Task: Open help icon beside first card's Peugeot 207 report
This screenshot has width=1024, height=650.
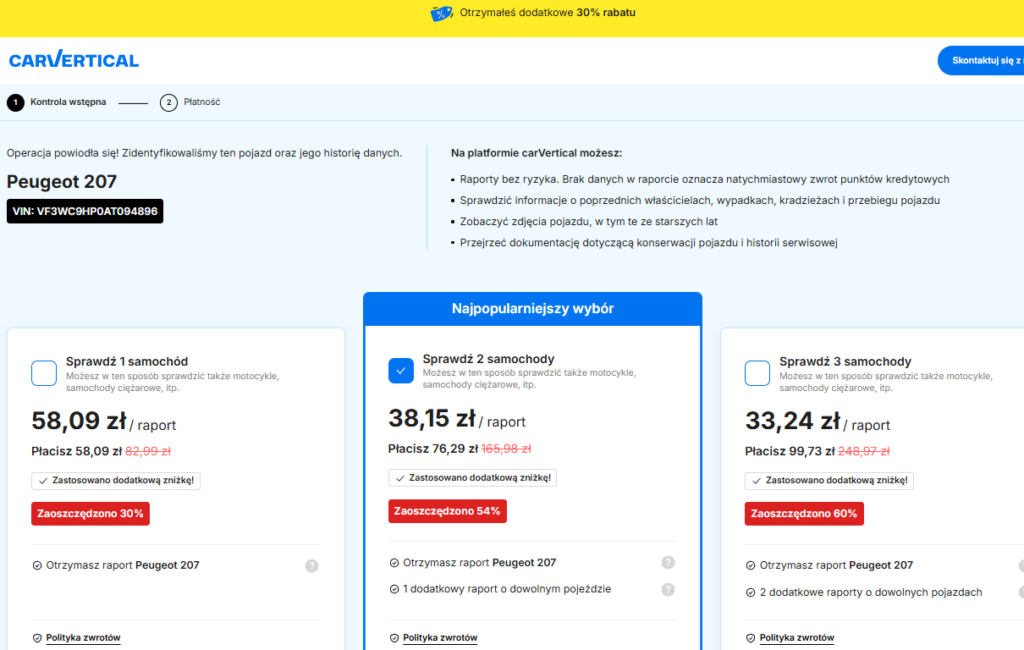Action: coord(312,565)
